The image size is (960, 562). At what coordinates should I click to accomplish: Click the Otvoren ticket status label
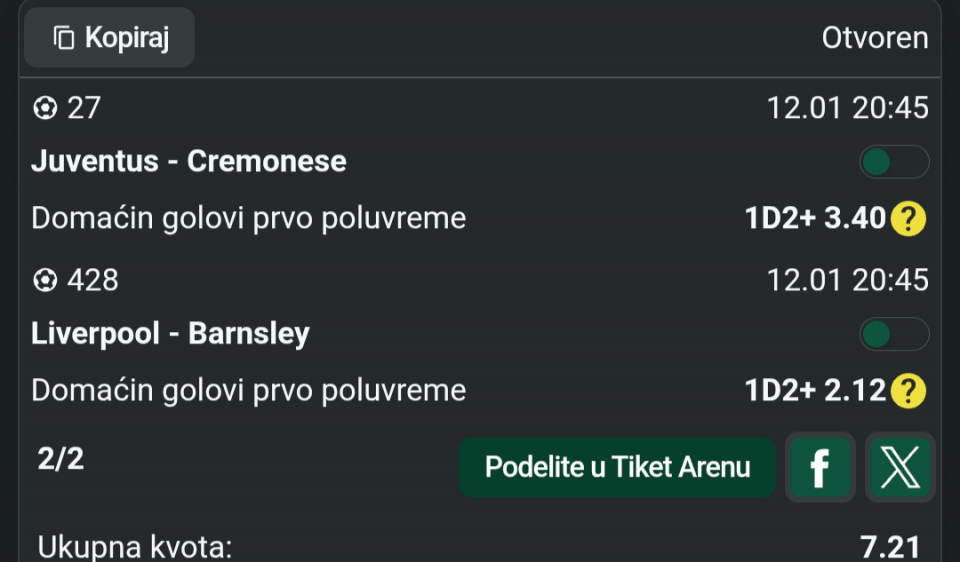point(875,38)
